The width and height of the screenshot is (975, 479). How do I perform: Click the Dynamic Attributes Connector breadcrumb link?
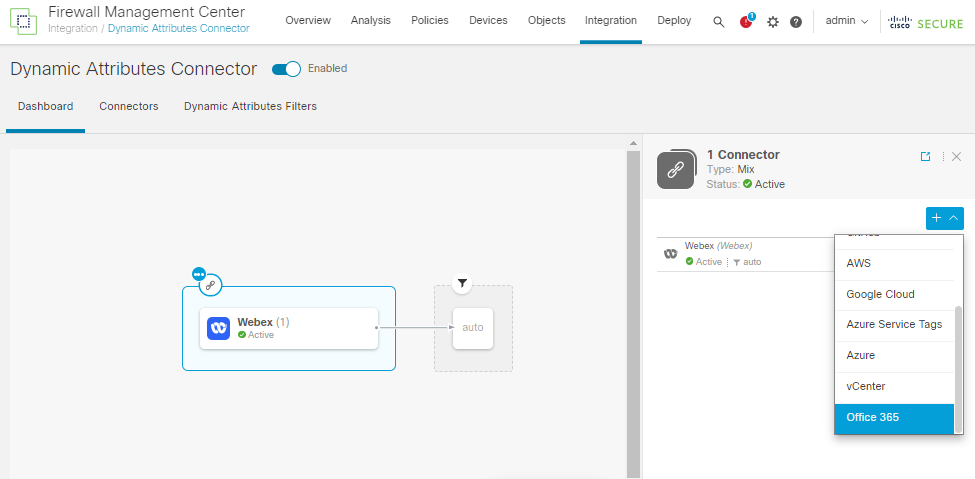tap(179, 29)
